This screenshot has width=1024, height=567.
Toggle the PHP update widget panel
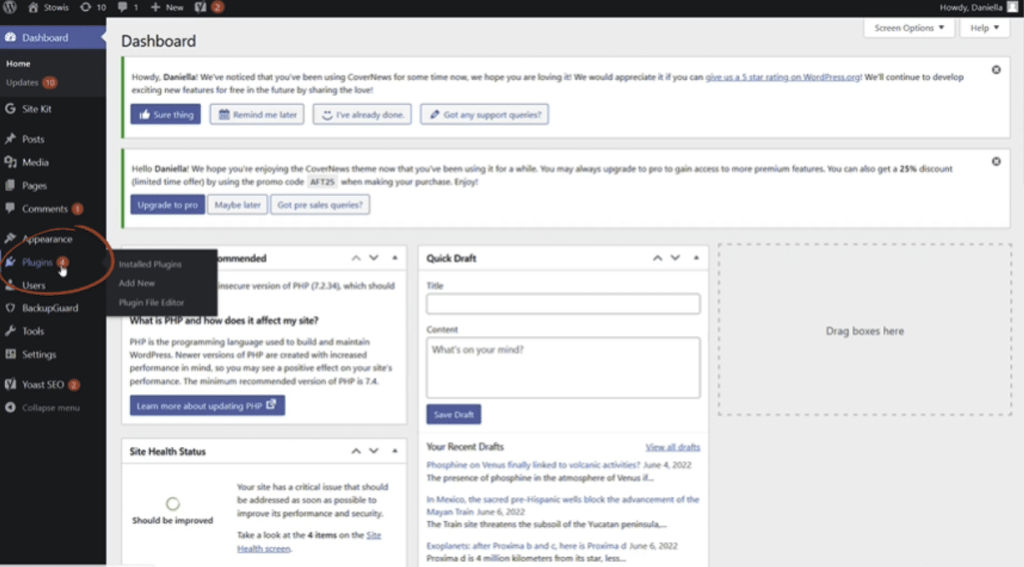point(394,258)
